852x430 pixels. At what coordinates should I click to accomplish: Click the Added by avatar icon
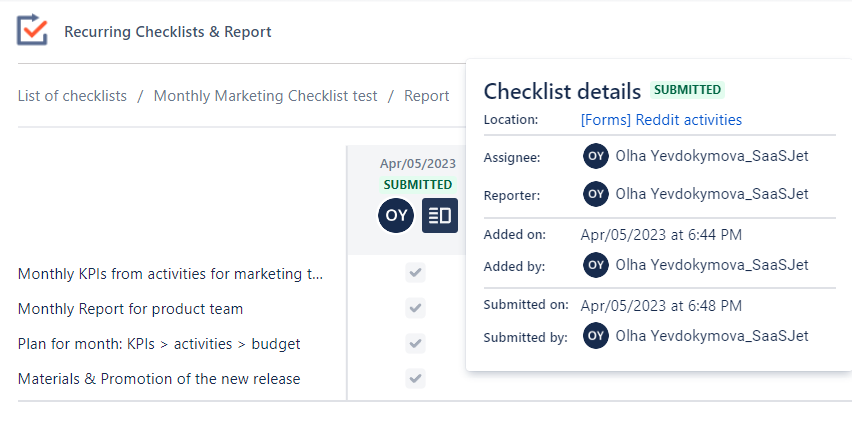point(596,265)
